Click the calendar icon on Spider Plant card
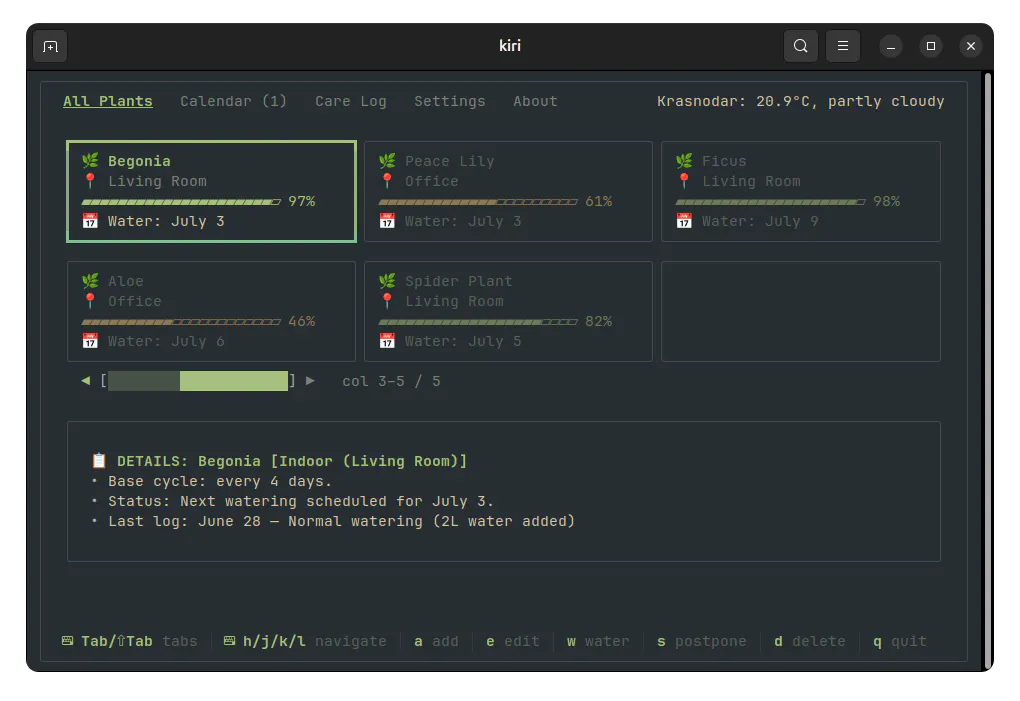The width and height of the screenshot is (1020, 701). pos(387,341)
